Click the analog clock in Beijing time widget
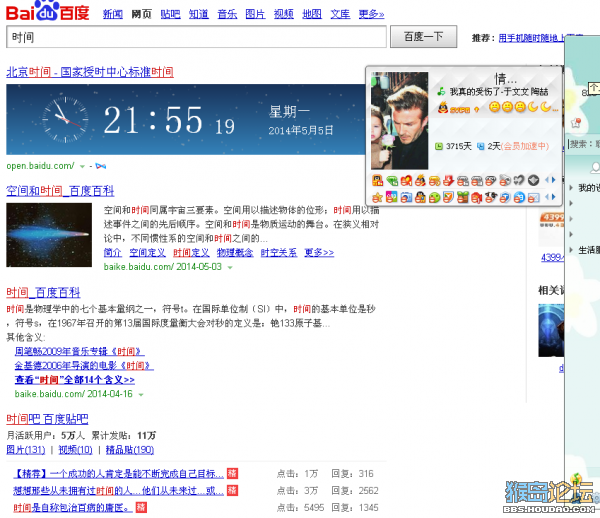Image resolution: width=600 pixels, height=518 pixels. click(x=65, y=120)
